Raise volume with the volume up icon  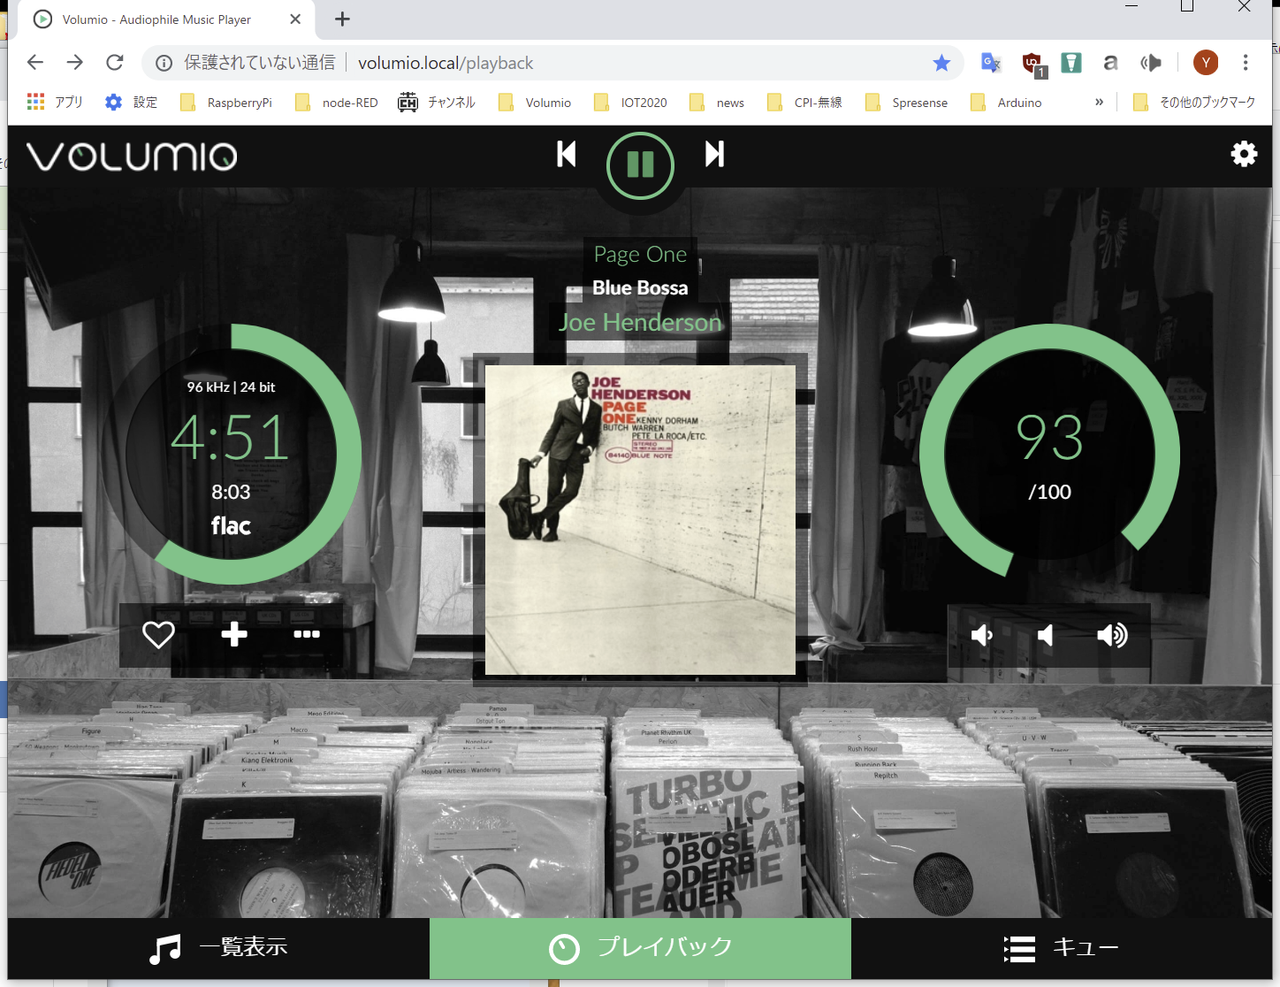[1111, 635]
